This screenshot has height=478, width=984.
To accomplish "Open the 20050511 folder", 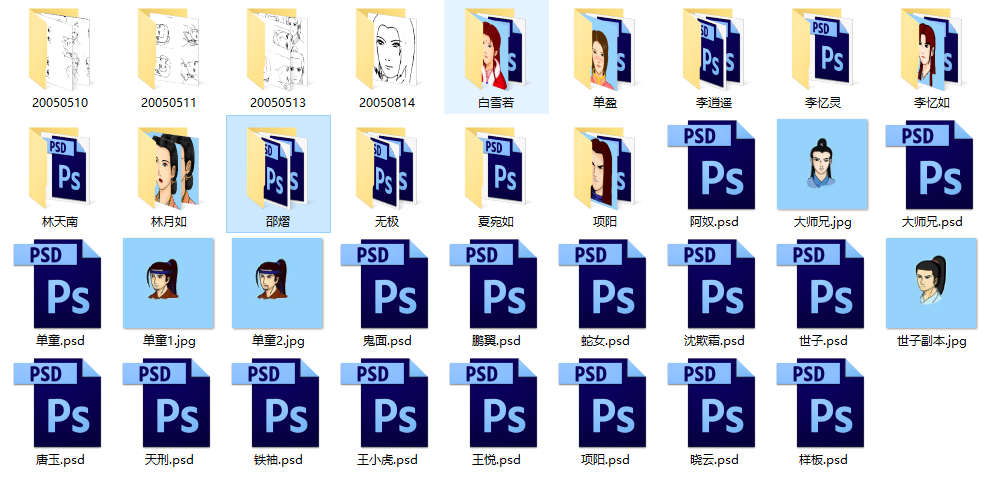I will tap(169, 49).
